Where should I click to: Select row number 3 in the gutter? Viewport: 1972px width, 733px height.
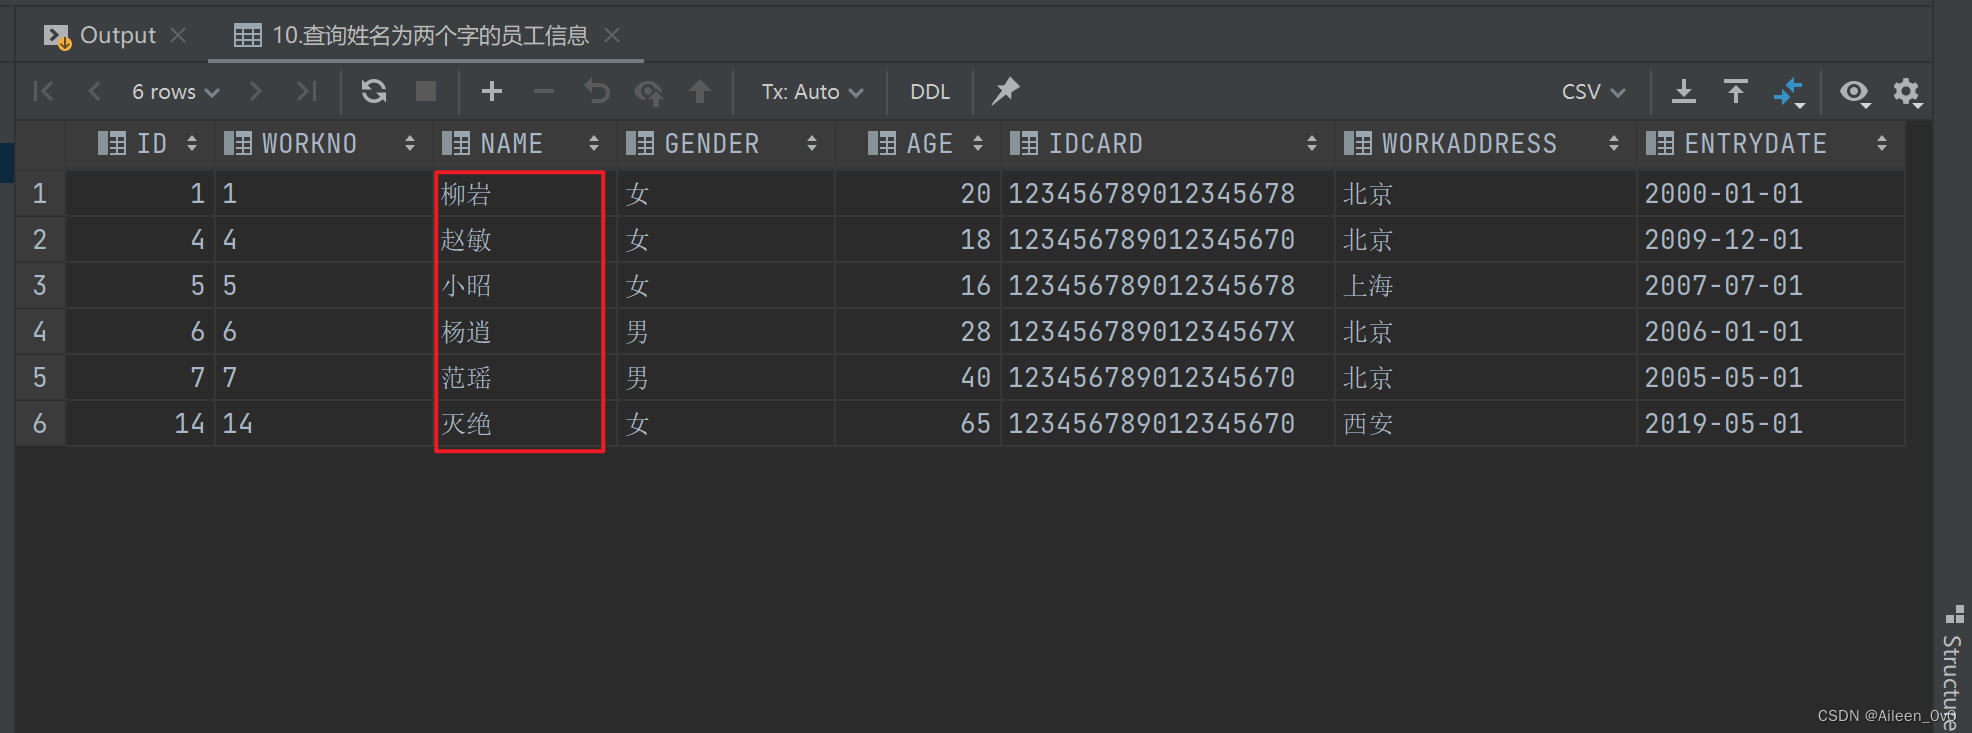[40, 285]
